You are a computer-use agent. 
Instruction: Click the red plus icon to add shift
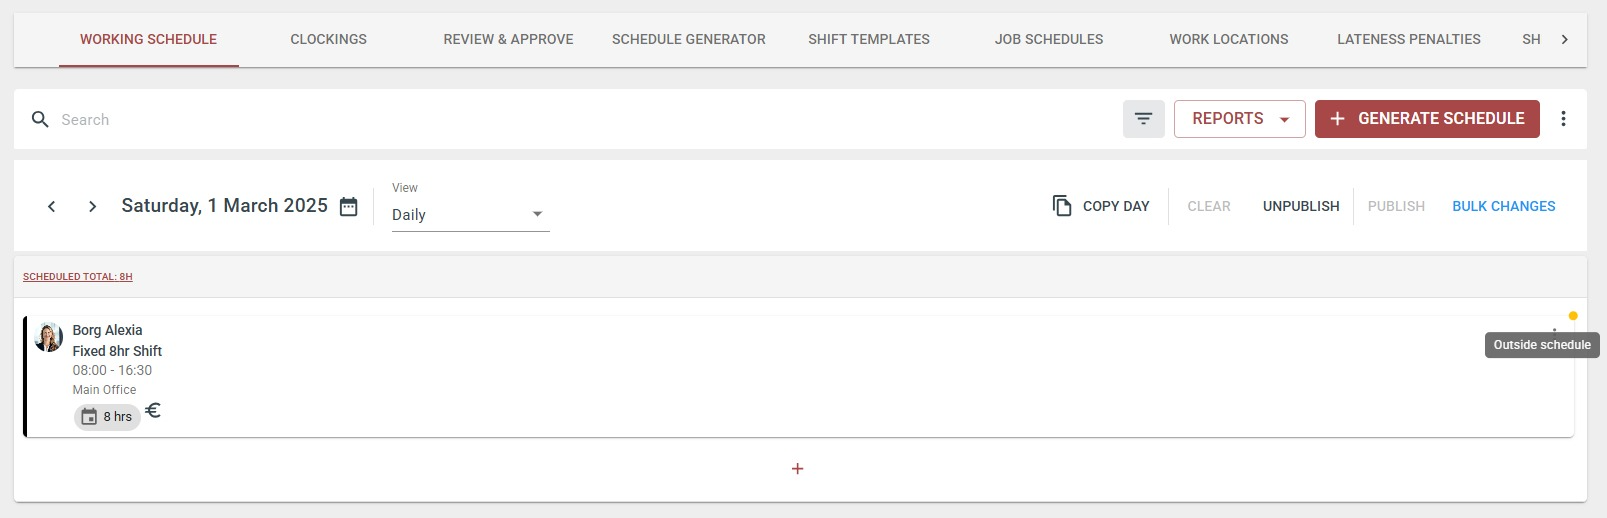[797, 469]
